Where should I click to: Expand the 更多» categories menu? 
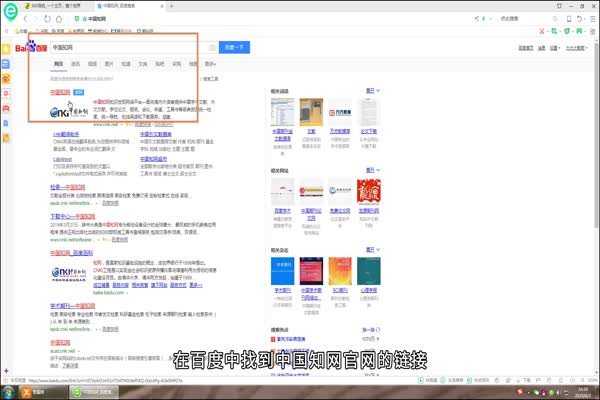210,64
